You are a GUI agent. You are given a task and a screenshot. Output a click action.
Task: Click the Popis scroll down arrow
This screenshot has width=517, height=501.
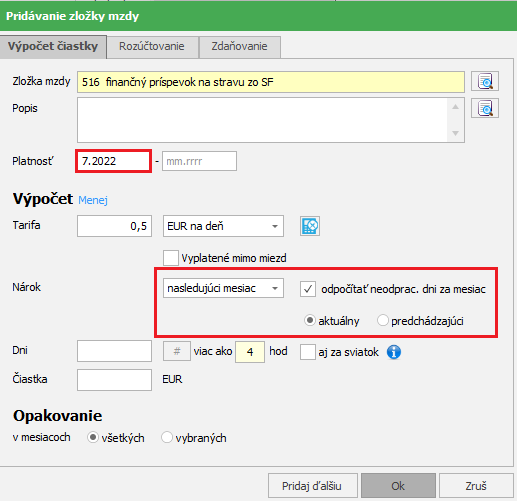pyautogui.click(x=455, y=133)
